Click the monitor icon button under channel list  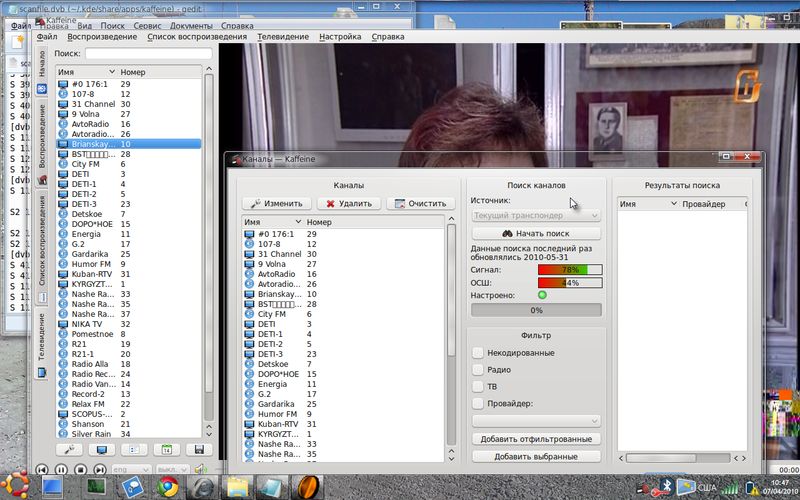101,450
